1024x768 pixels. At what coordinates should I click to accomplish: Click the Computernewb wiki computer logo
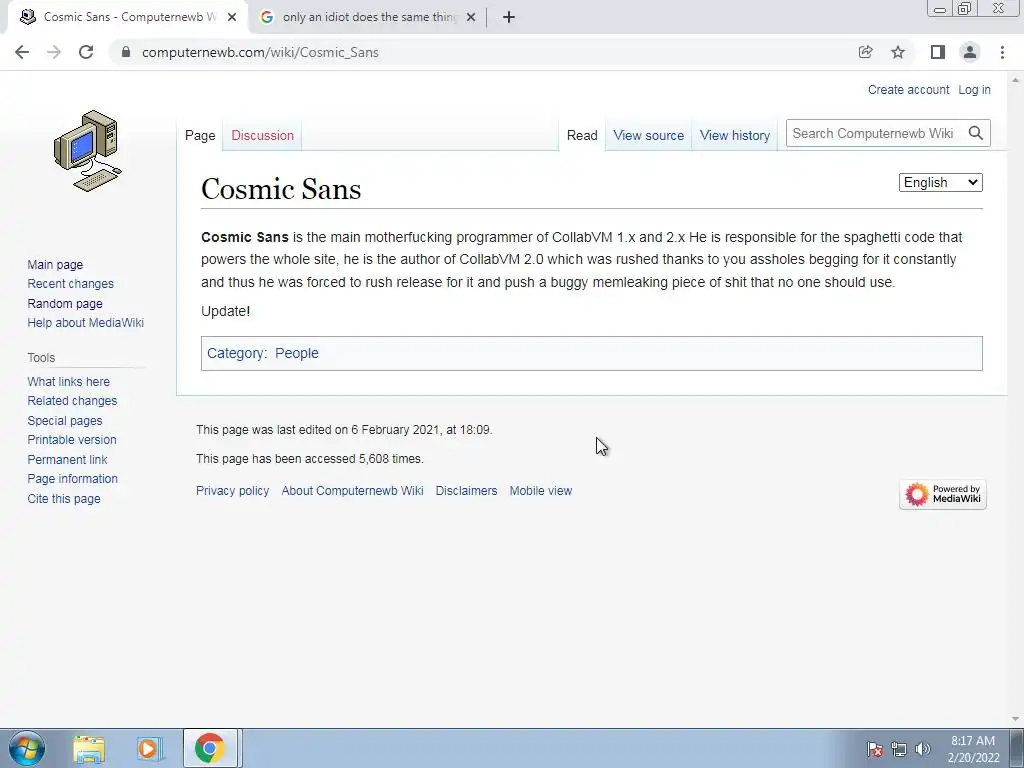[x=88, y=151]
